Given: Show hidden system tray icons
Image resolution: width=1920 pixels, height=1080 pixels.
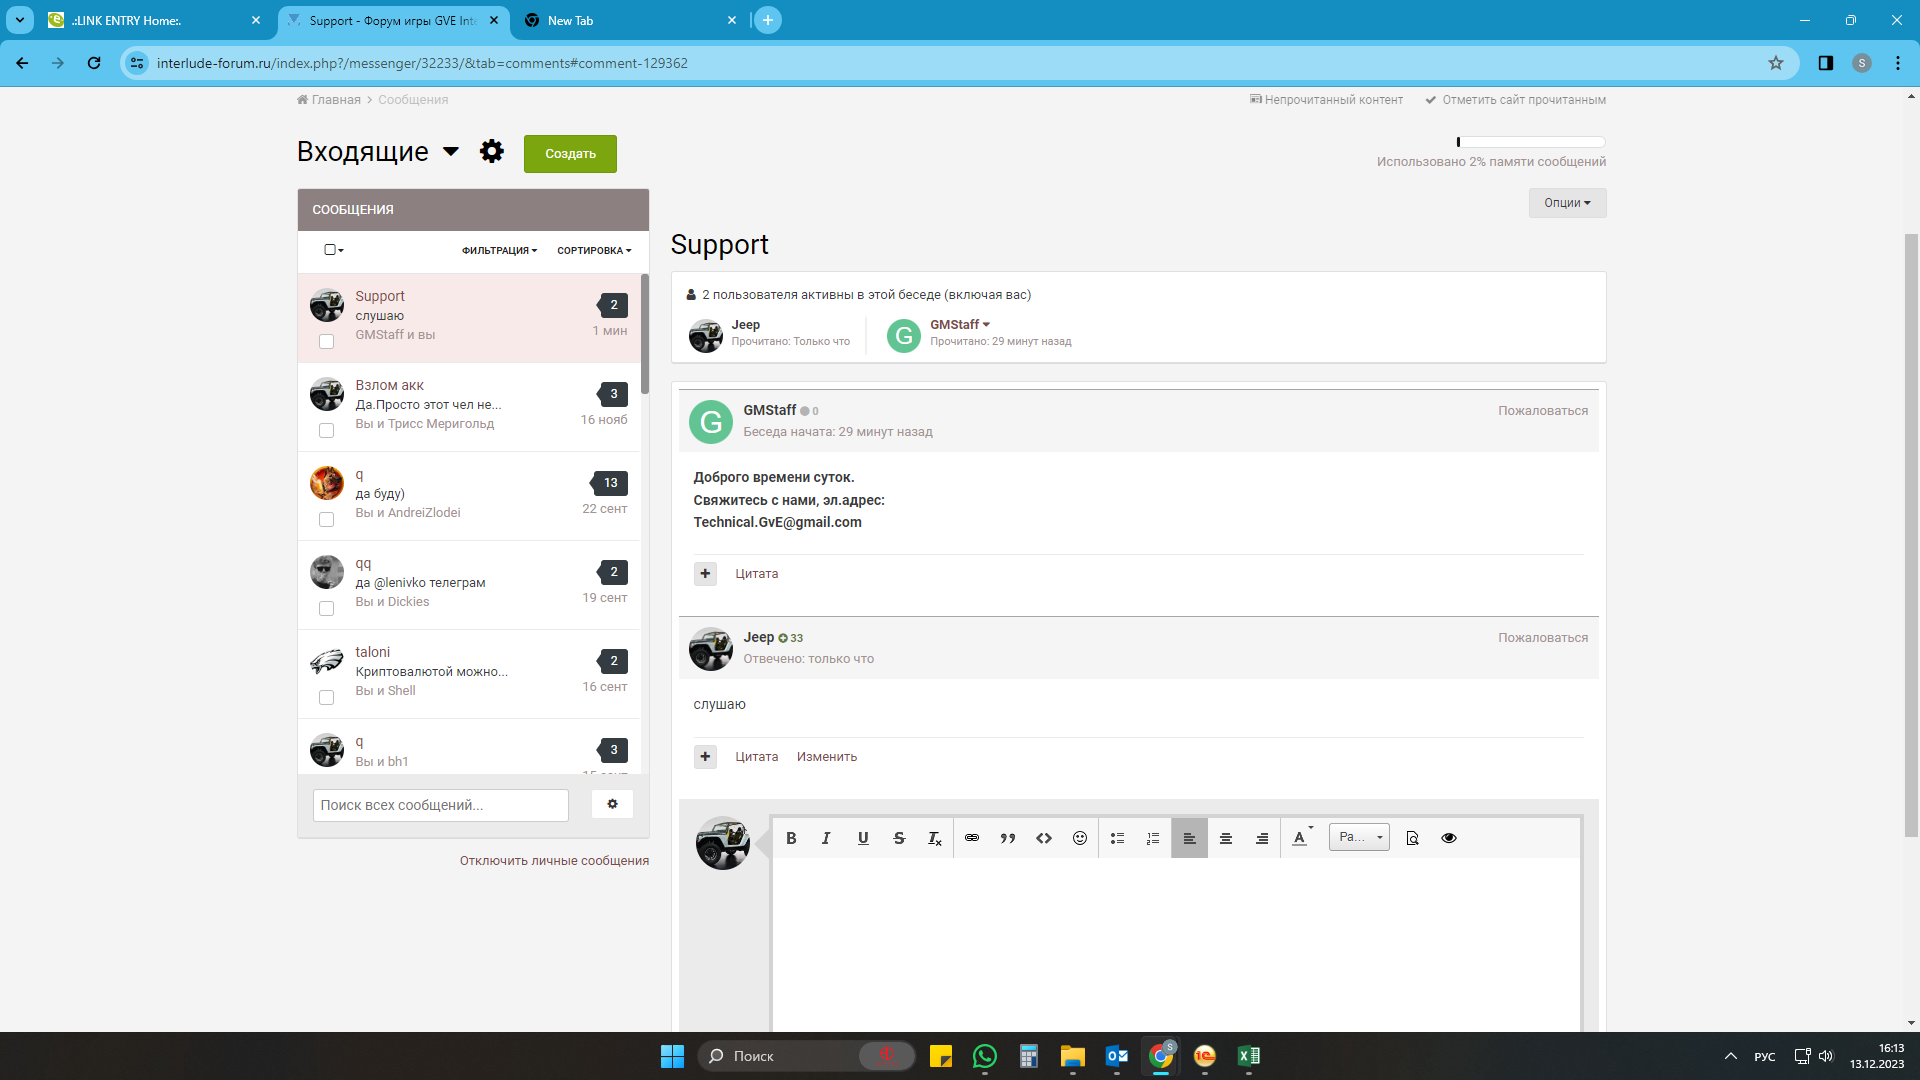Looking at the screenshot, I should click(x=1731, y=1056).
